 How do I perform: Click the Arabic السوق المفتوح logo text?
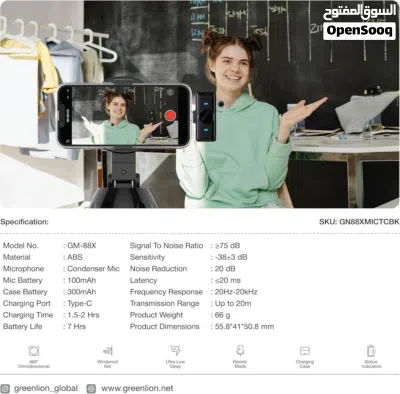coord(359,12)
